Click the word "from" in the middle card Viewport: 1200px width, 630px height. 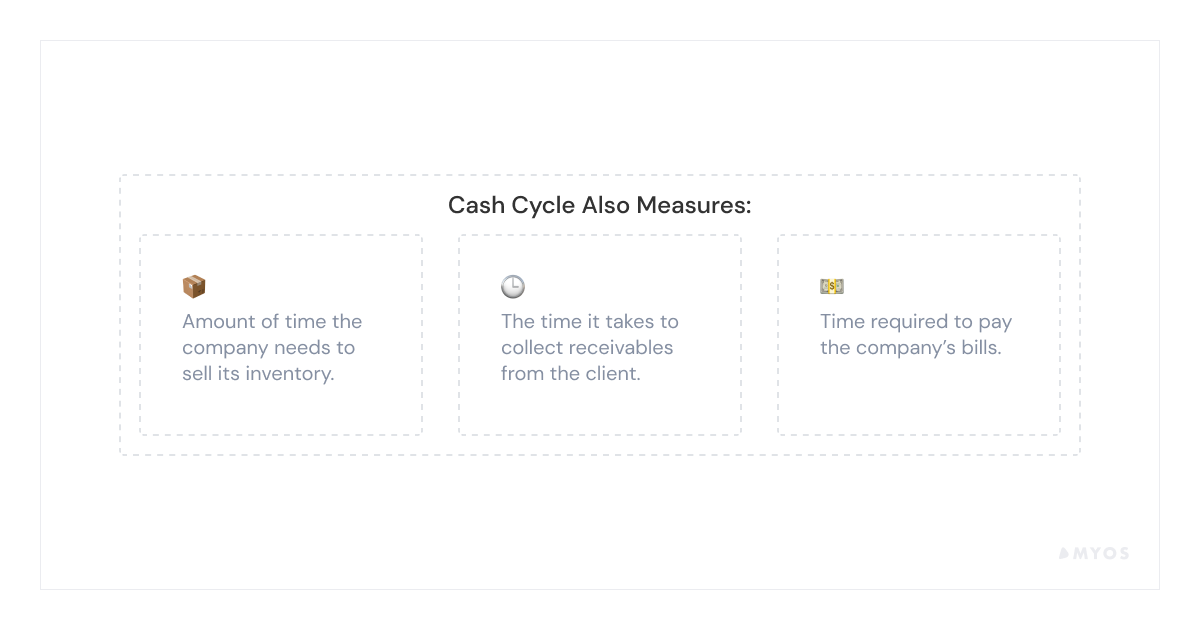[x=522, y=374]
